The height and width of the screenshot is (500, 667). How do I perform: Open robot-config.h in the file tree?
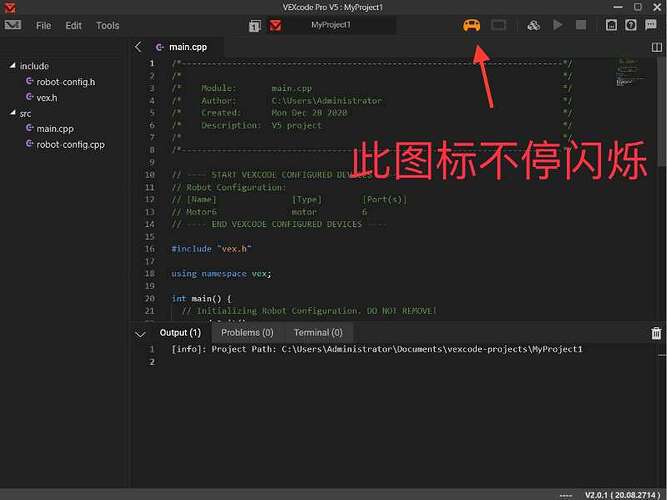60,82
